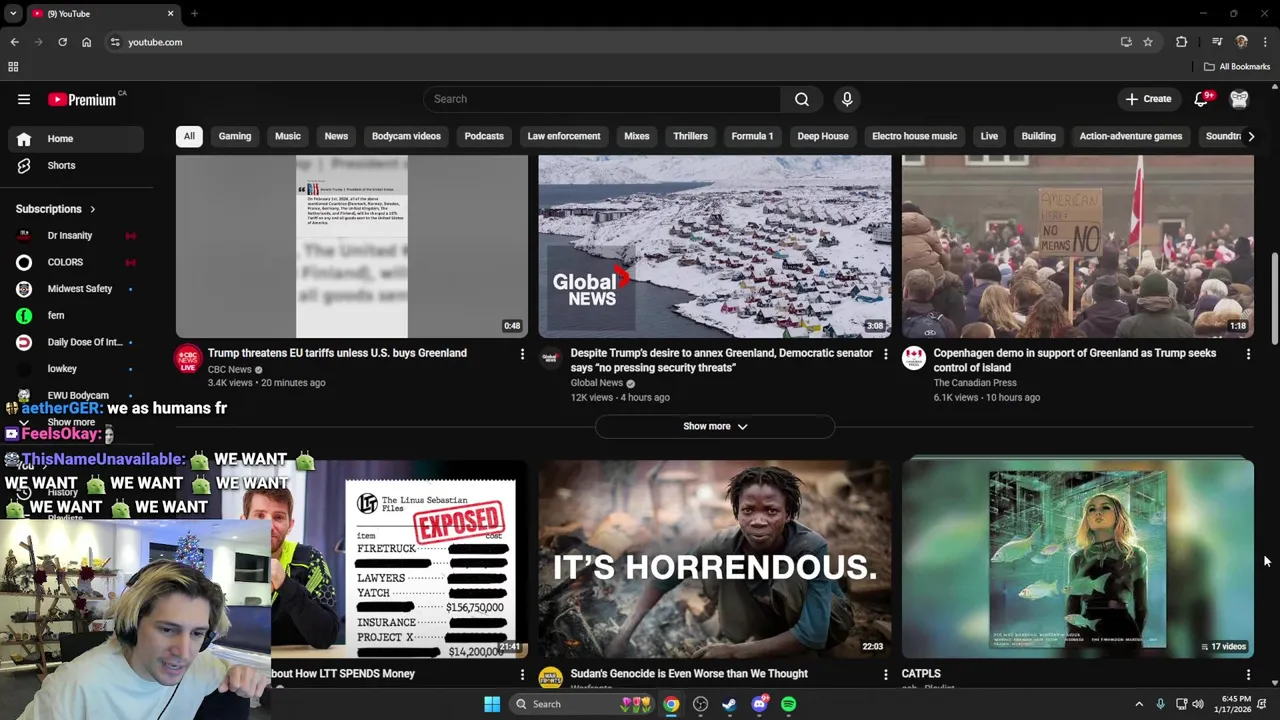Advance filter chips with right arrow
This screenshot has width=1280, height=720.
point(1250,136)
